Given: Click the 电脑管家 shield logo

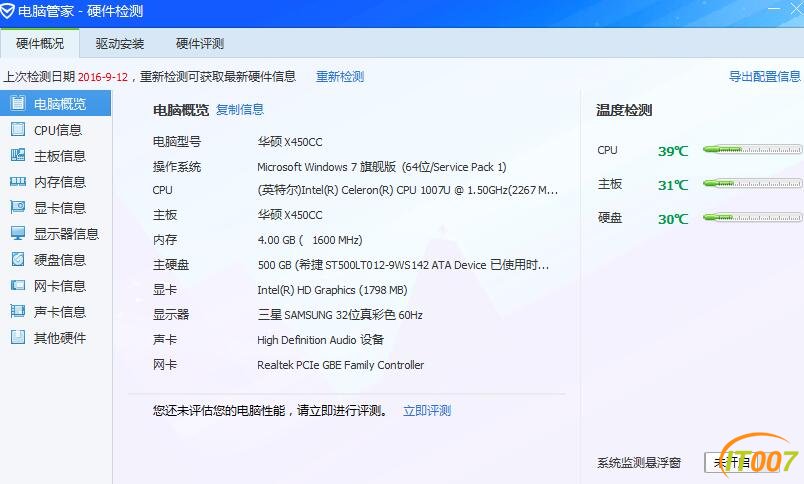Looking at the screenshot, I should (7, 11).
